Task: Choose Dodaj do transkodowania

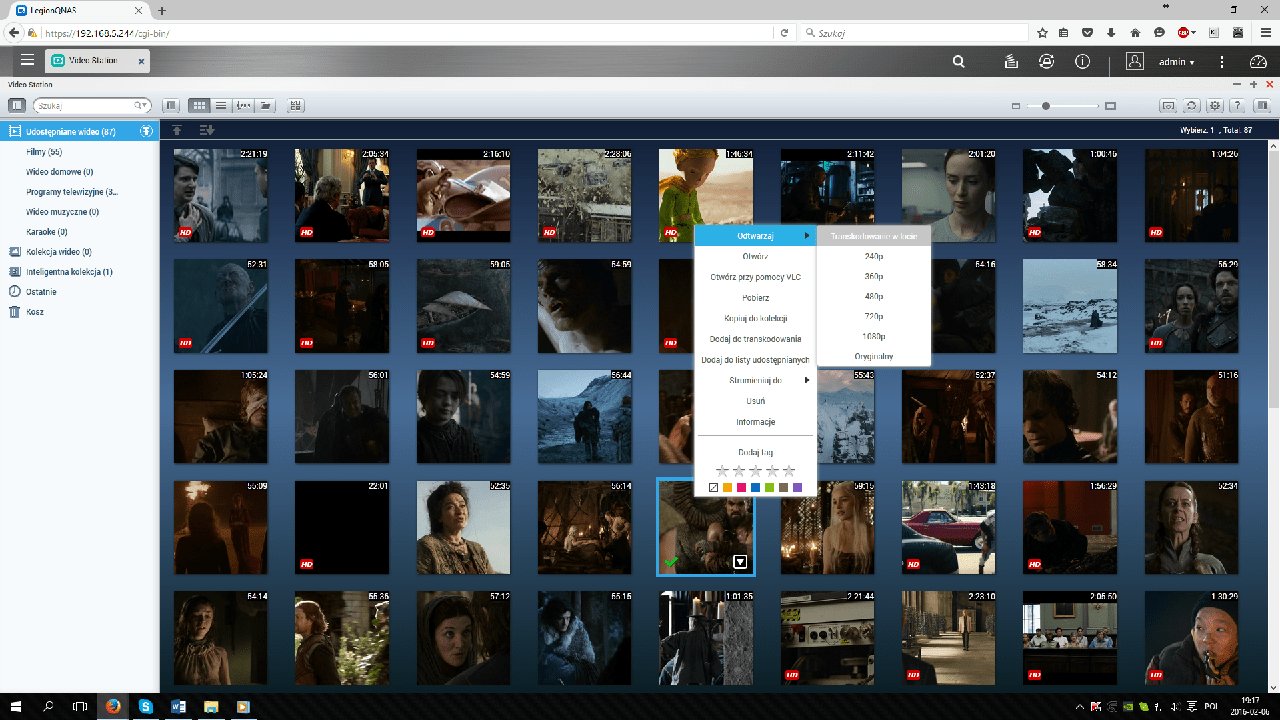Action: [x=755, y=339]
